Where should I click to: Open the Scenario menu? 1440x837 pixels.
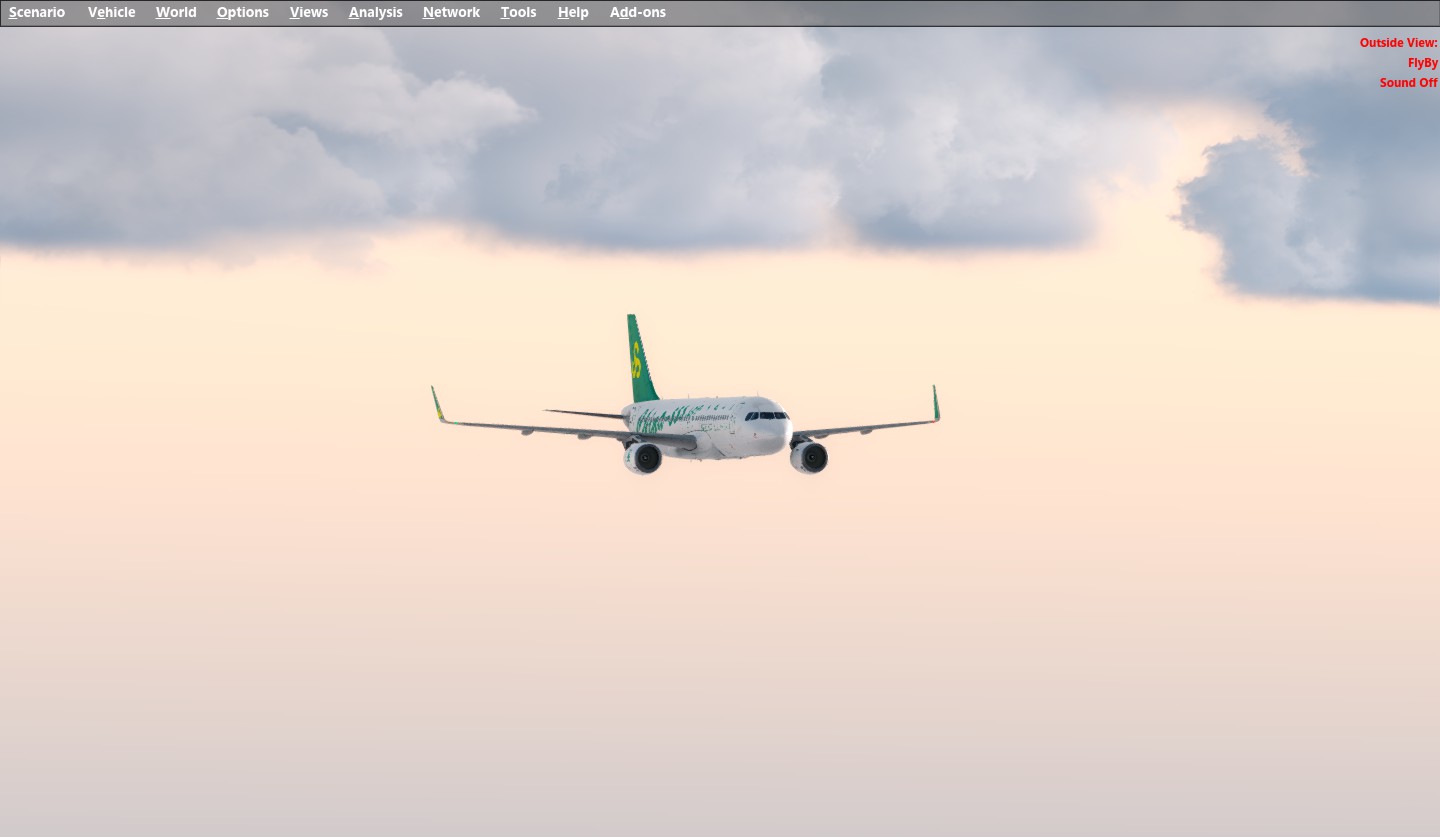[37, 13]
